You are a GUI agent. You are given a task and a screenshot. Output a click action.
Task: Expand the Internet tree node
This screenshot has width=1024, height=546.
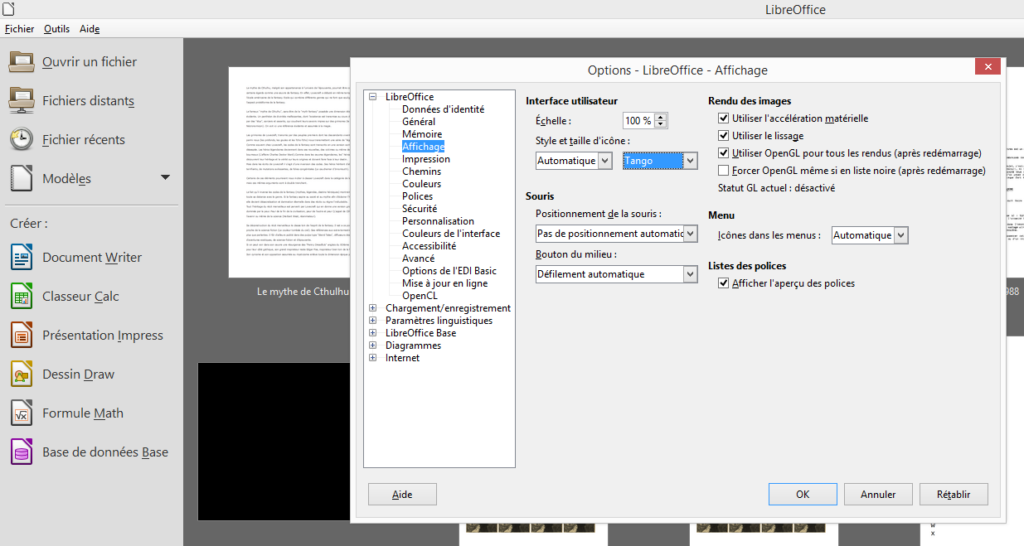[x=373, y=357]
